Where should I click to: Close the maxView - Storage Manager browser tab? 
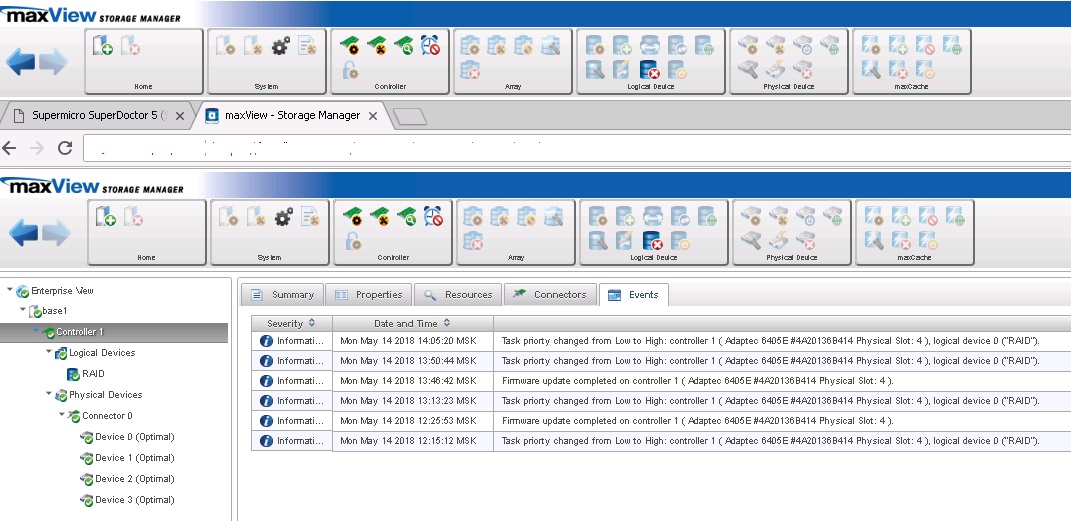[x=373, y=116]
